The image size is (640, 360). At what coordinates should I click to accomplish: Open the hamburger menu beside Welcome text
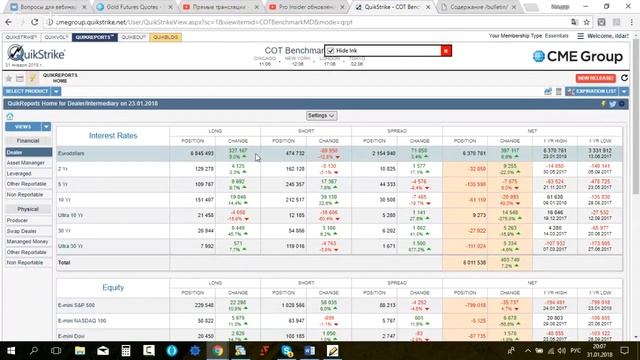pos(580,36)
